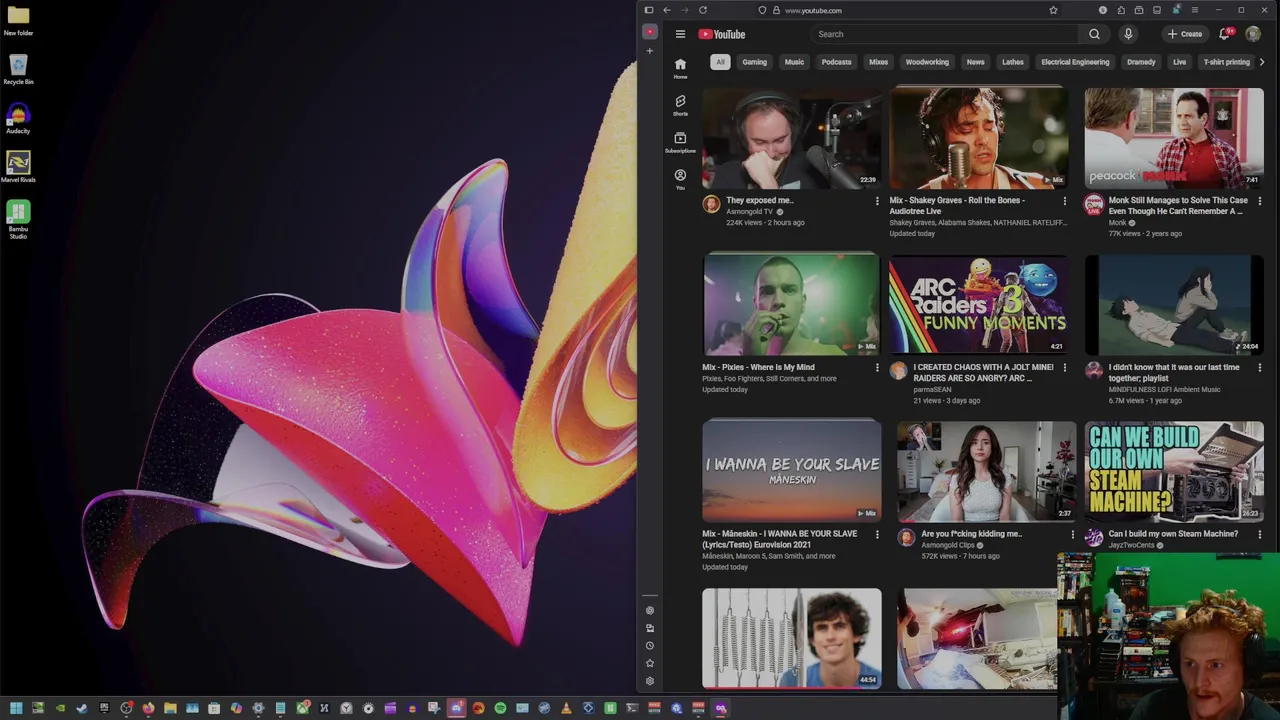1280x720 pixels.
Task: Open history clock icon in browser sidebar
Action: coord(650,645)
